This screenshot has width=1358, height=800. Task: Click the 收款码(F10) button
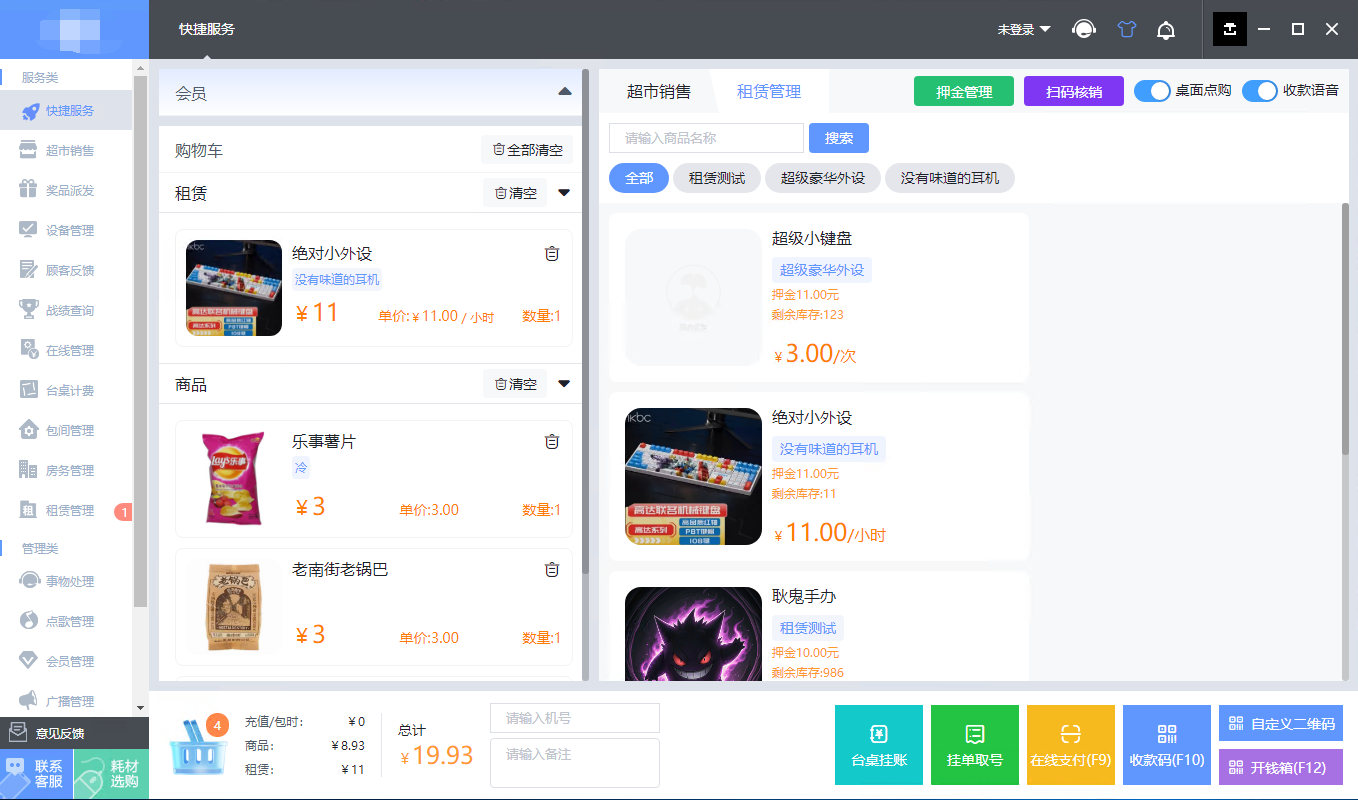click(x=1167, y=746)
